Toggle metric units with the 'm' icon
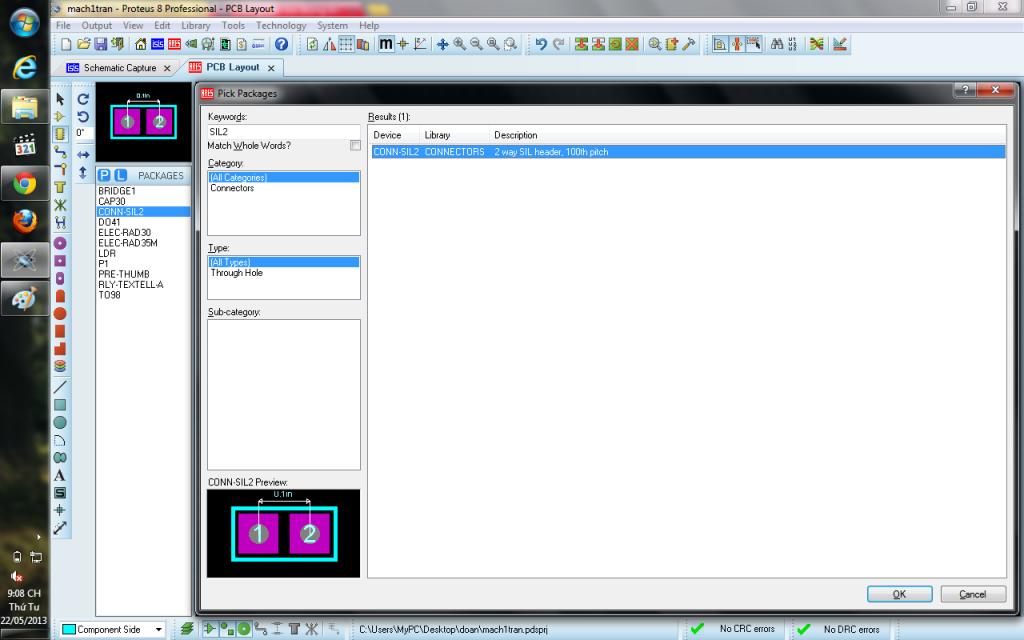Screen dimensions: 1024x640 pos(386,44)
